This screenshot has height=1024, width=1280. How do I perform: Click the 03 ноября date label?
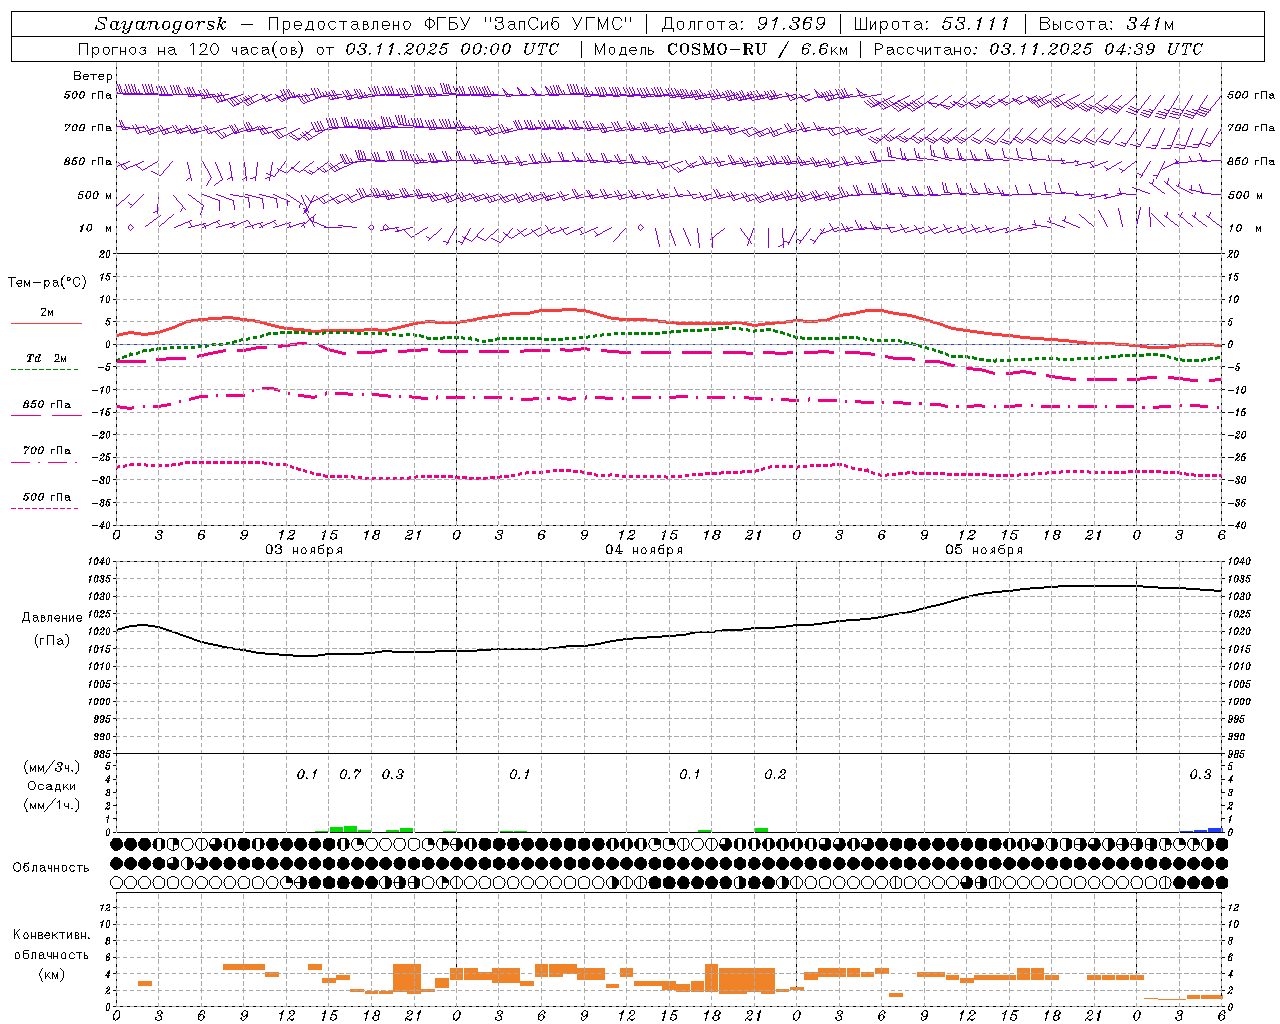[304, 550]
